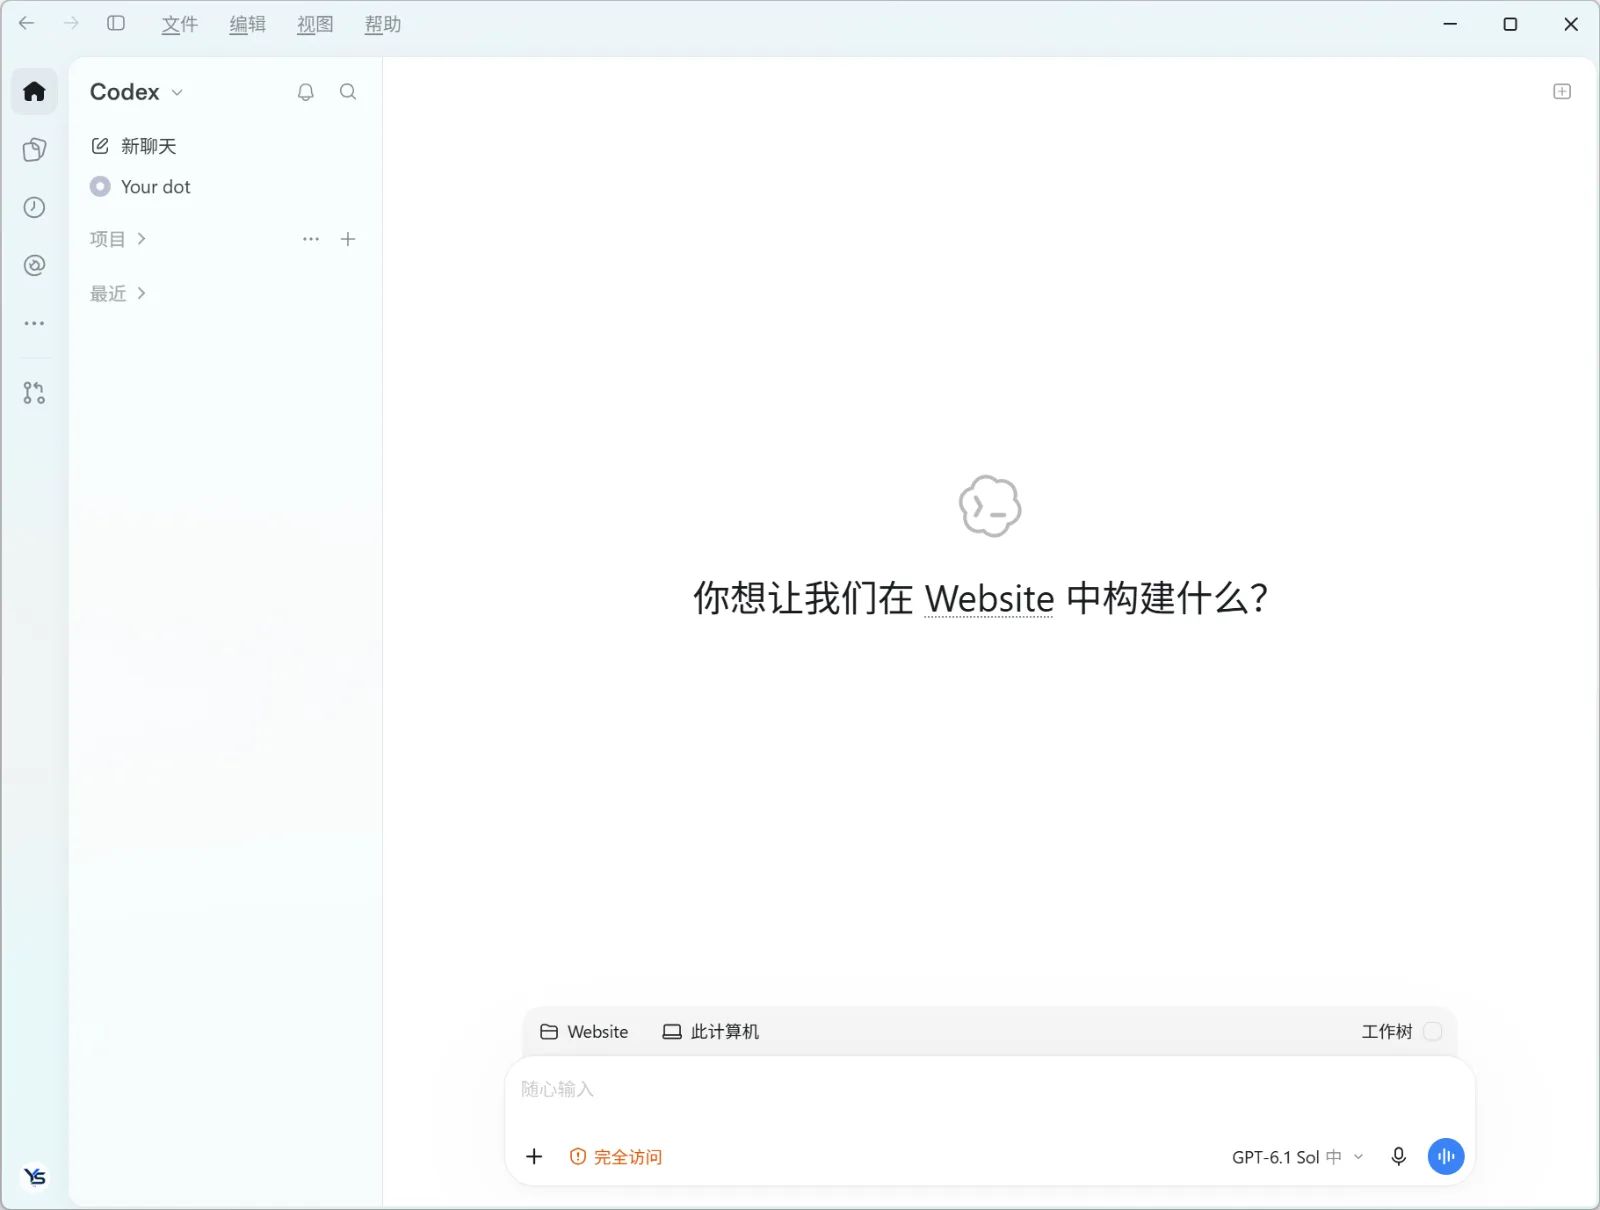Open the three-dots More item in left rail

[x=34, y=323]
